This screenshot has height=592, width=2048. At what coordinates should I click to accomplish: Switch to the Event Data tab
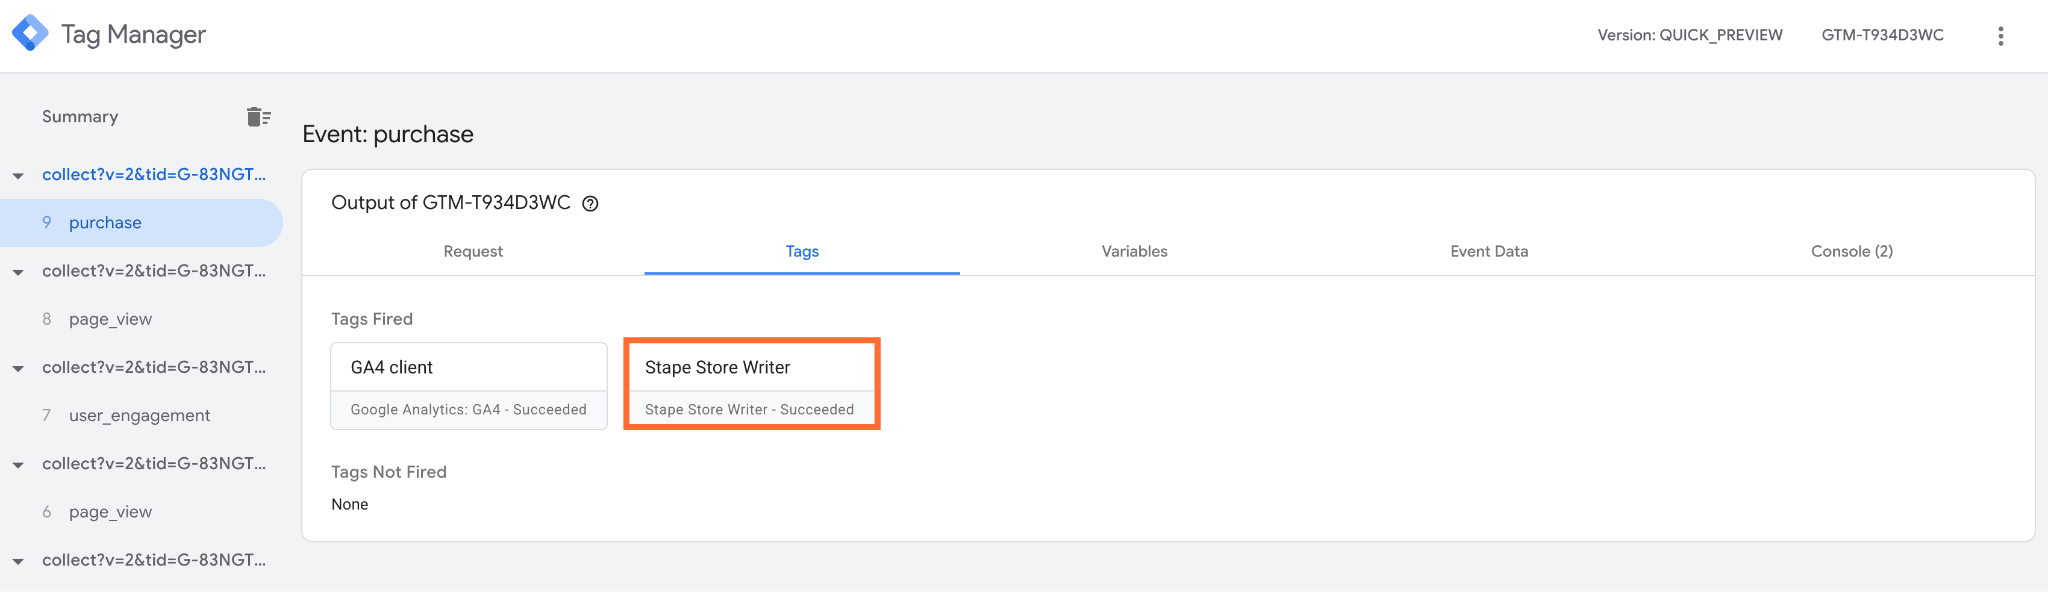1489,251
